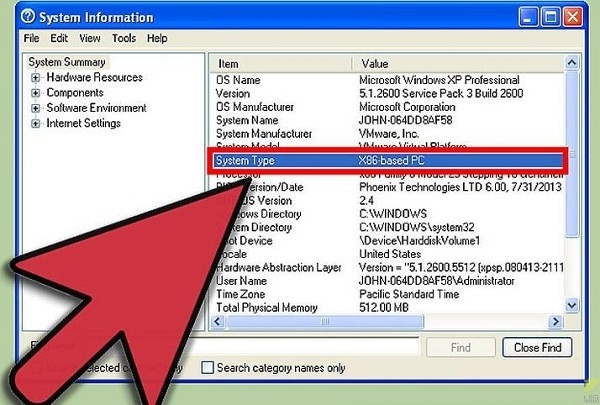Open the Edit menu
This screenshot has height=405, width=600.
(59, 38)
